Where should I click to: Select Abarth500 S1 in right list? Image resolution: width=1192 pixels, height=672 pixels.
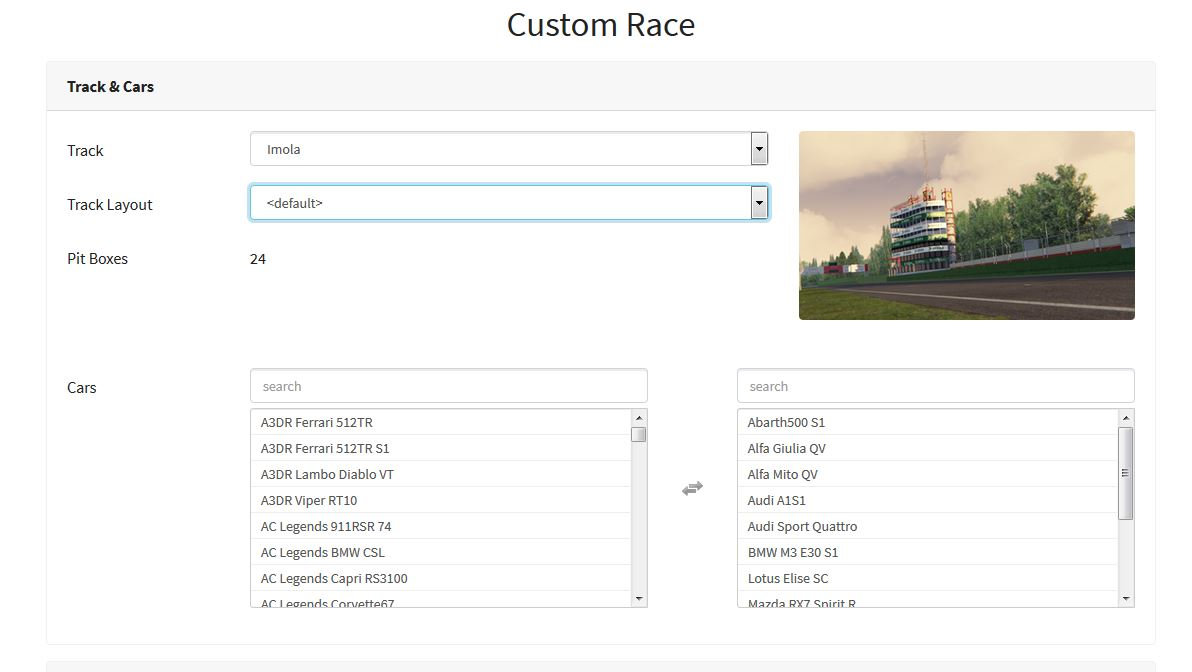[786, 422]
